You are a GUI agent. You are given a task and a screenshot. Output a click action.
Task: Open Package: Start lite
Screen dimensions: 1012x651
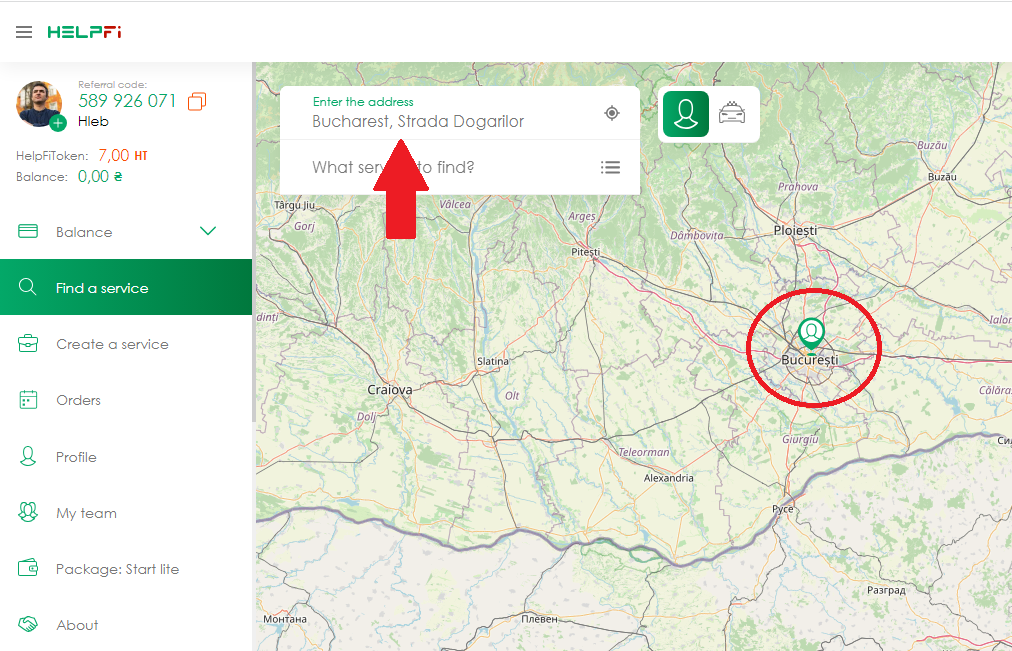coord(117,569)
